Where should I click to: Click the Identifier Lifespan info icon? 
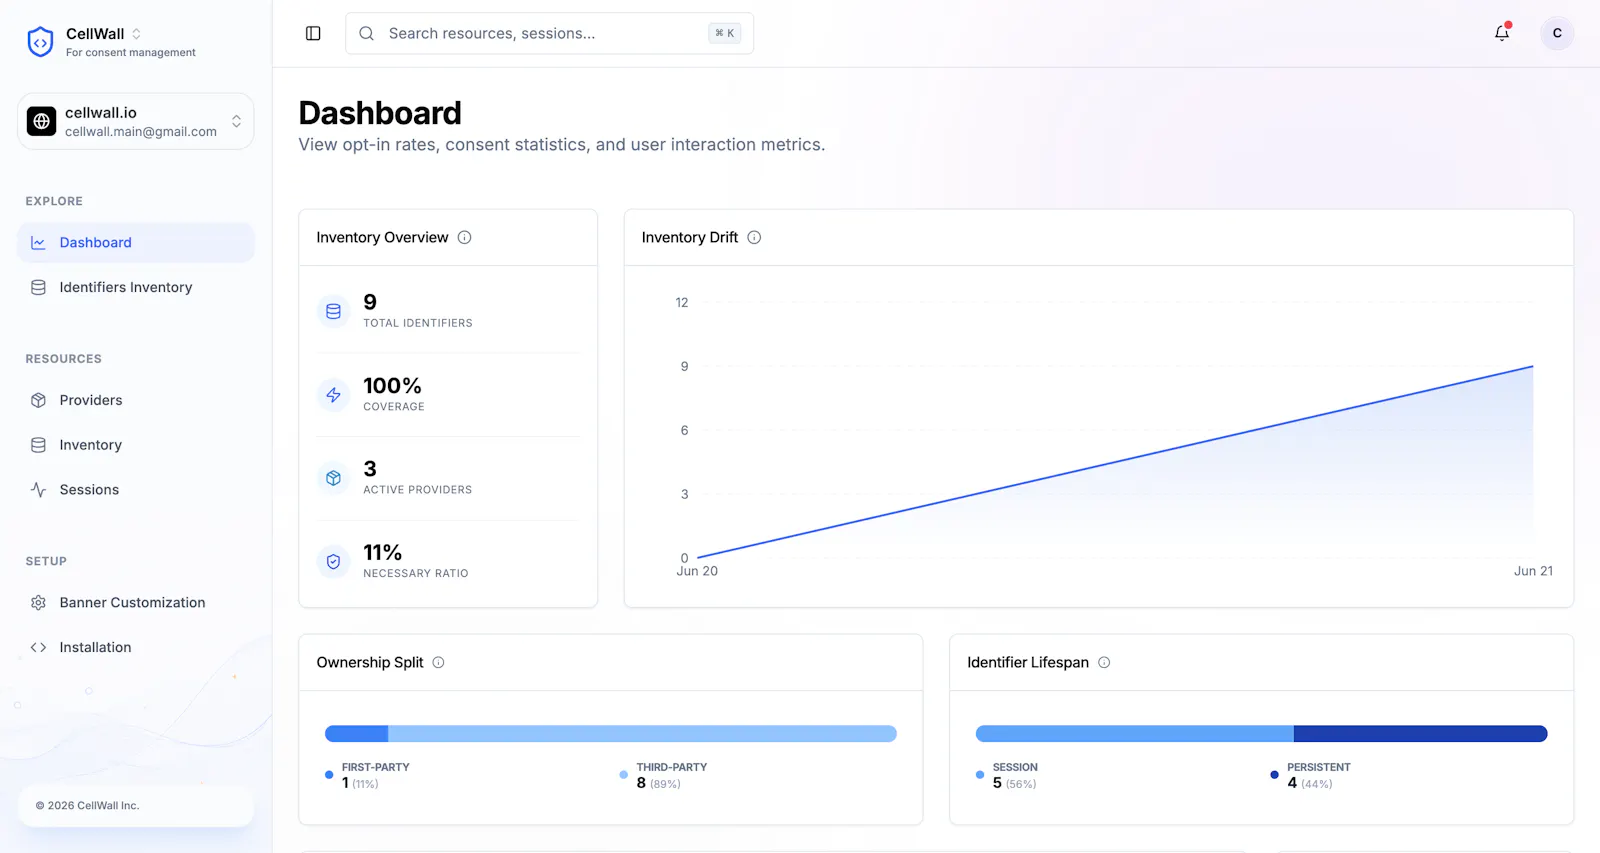[1105, 663]
